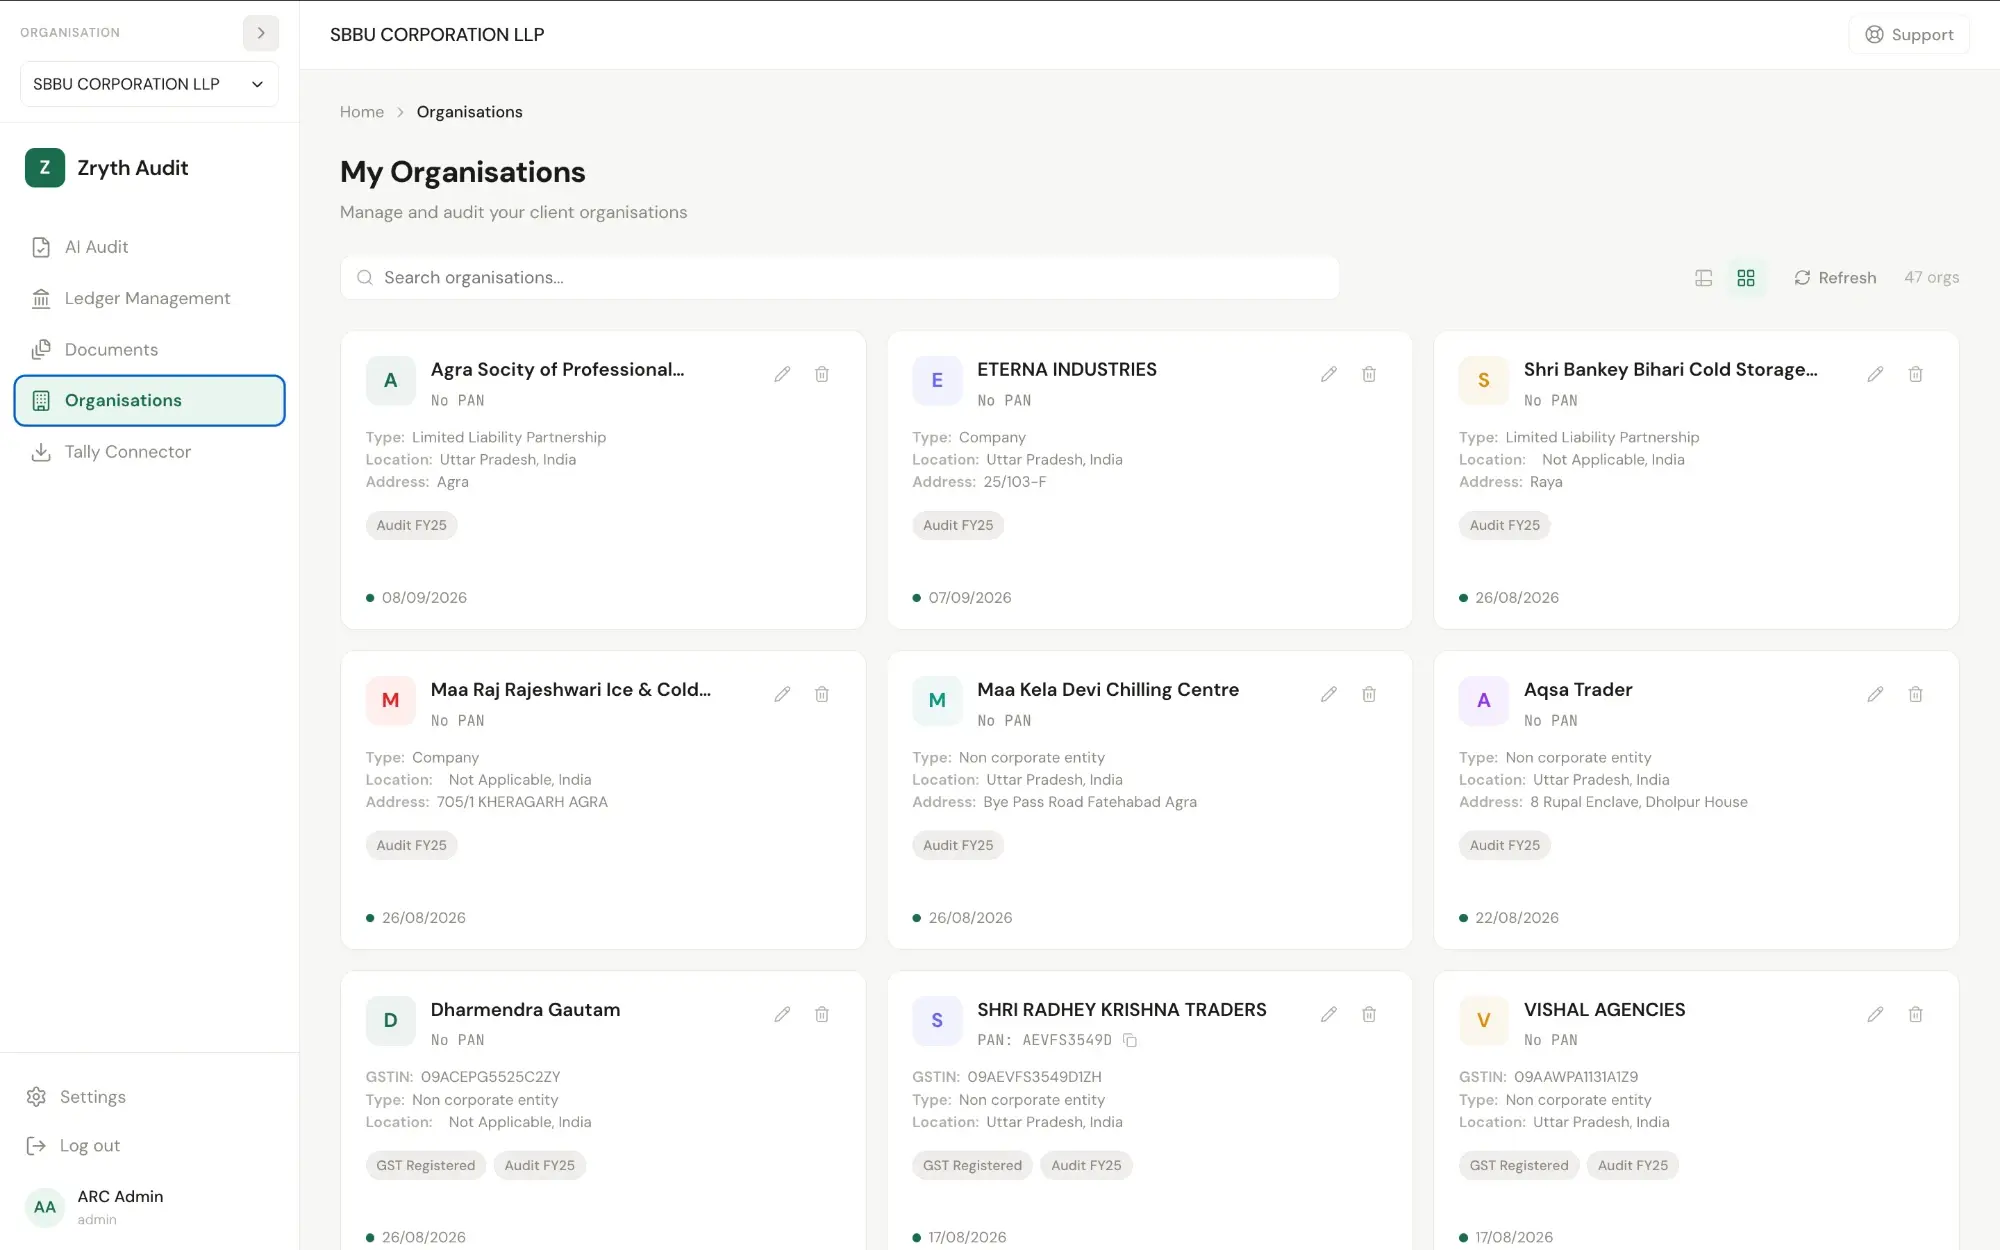Switch to list view layout
2000x1250 pixels.
pos(1704,278)
